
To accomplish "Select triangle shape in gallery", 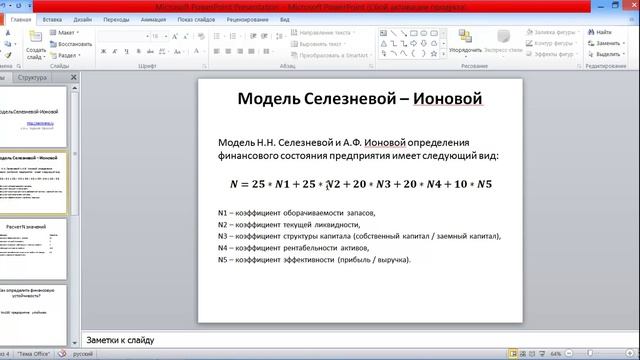I will [383, 43].
